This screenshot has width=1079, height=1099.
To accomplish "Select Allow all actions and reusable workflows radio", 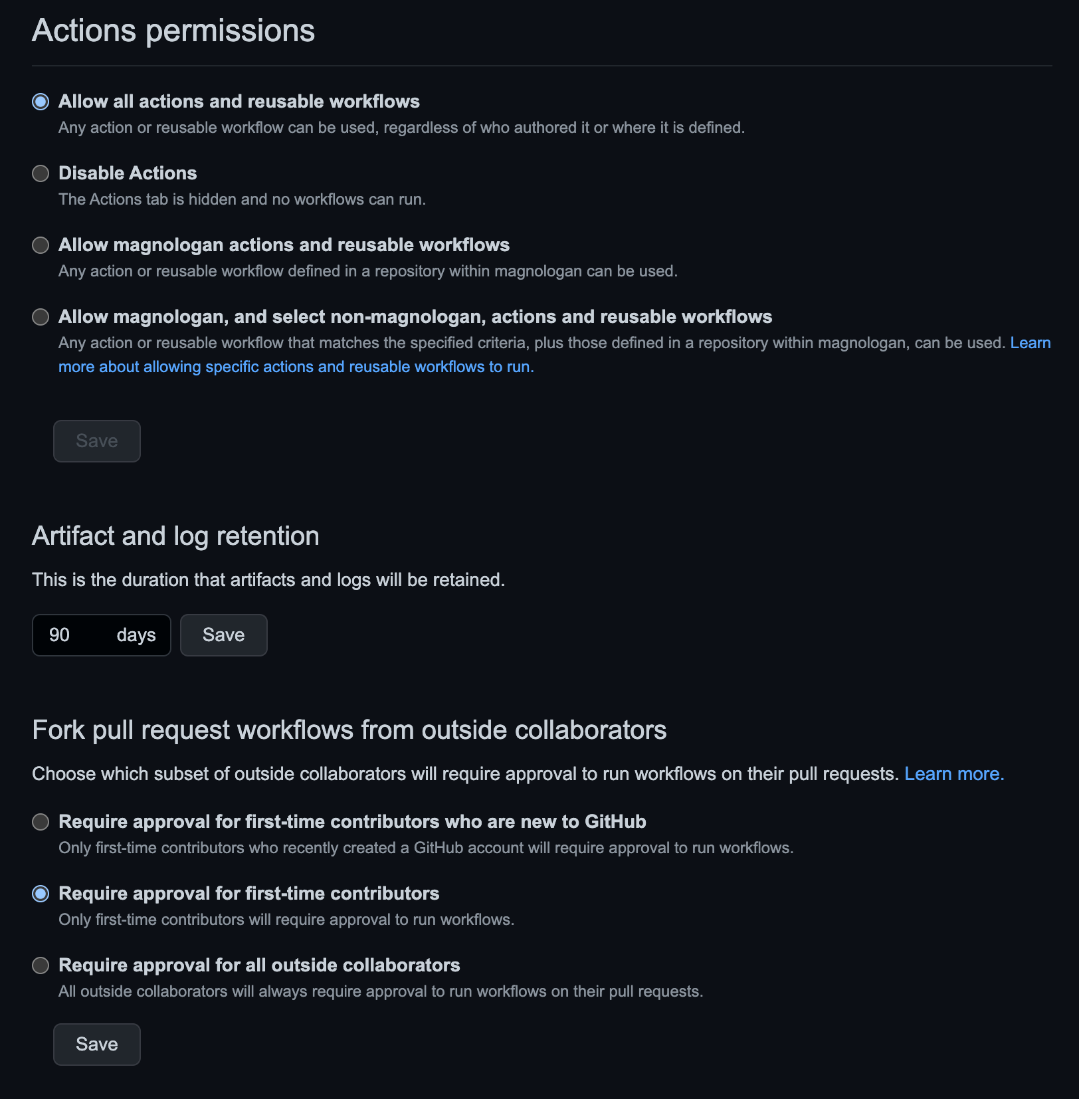I will [x=40, y=102].
